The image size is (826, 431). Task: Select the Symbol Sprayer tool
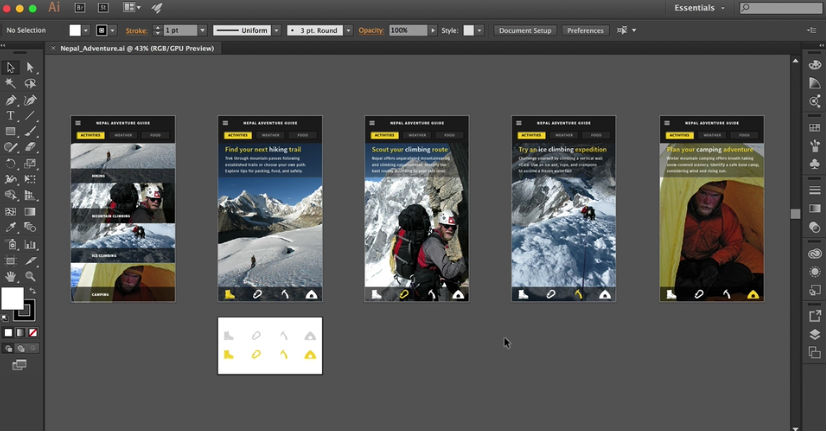click(11, 244)
